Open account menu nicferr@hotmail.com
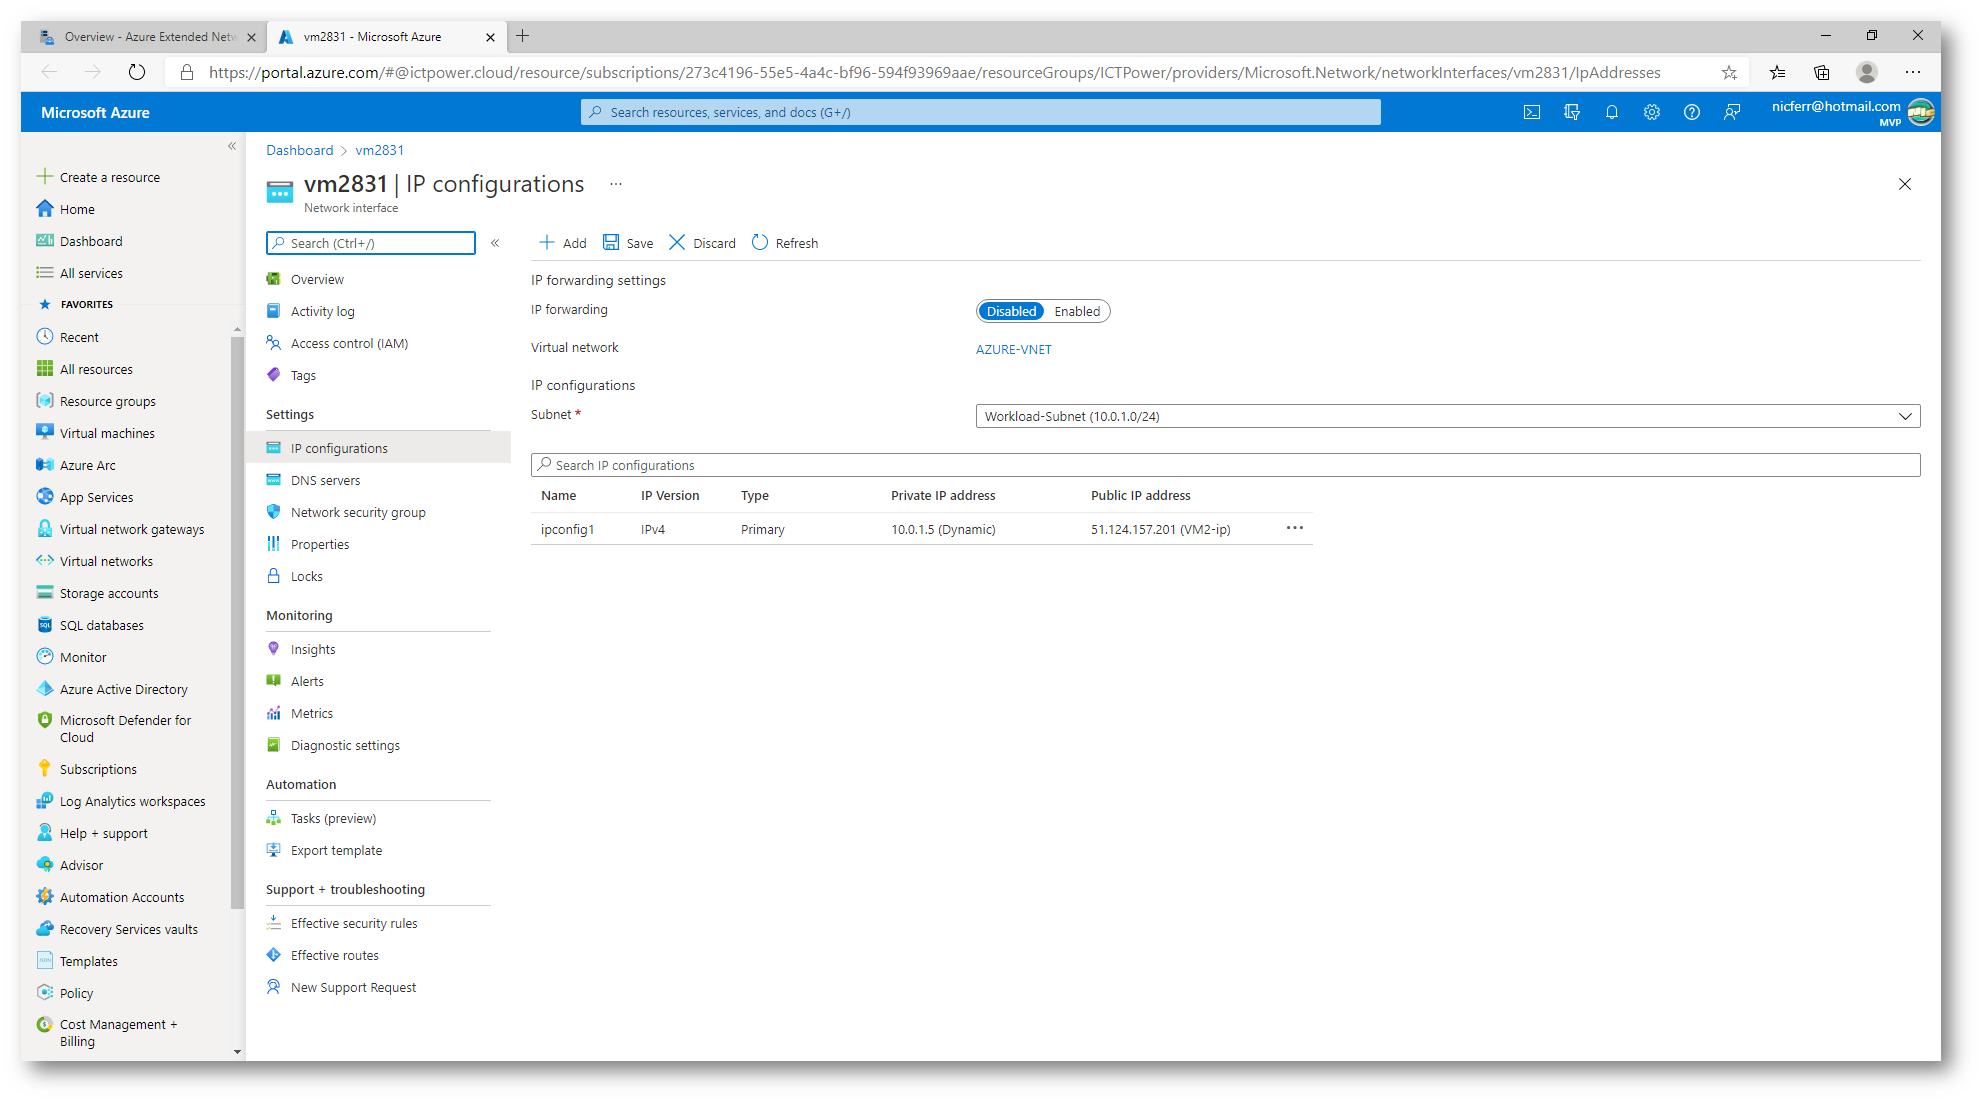1983x1103 pixels. click(x=1852, y=112)
